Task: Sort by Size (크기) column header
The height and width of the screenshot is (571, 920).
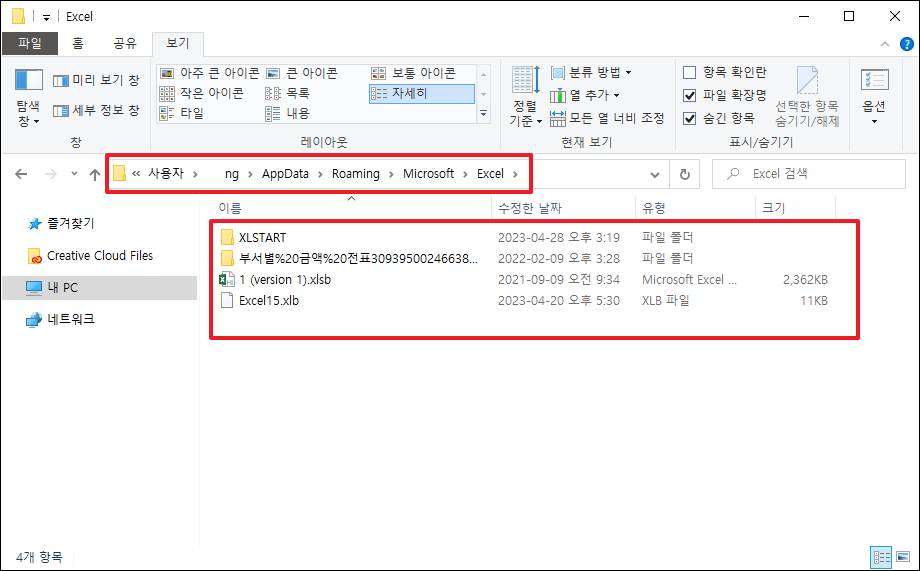Action: tap(795, 208)
